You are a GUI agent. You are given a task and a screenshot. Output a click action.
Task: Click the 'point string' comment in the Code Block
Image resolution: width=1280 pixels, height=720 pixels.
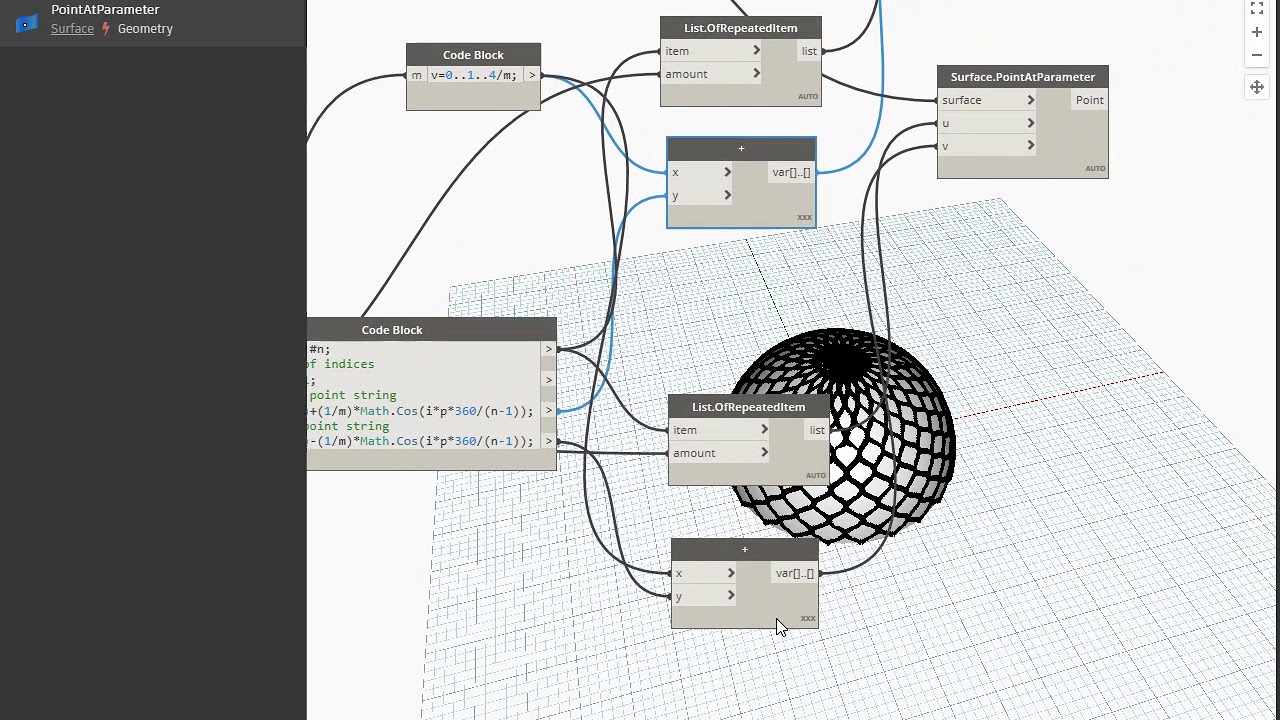click(x=353, y=395)
